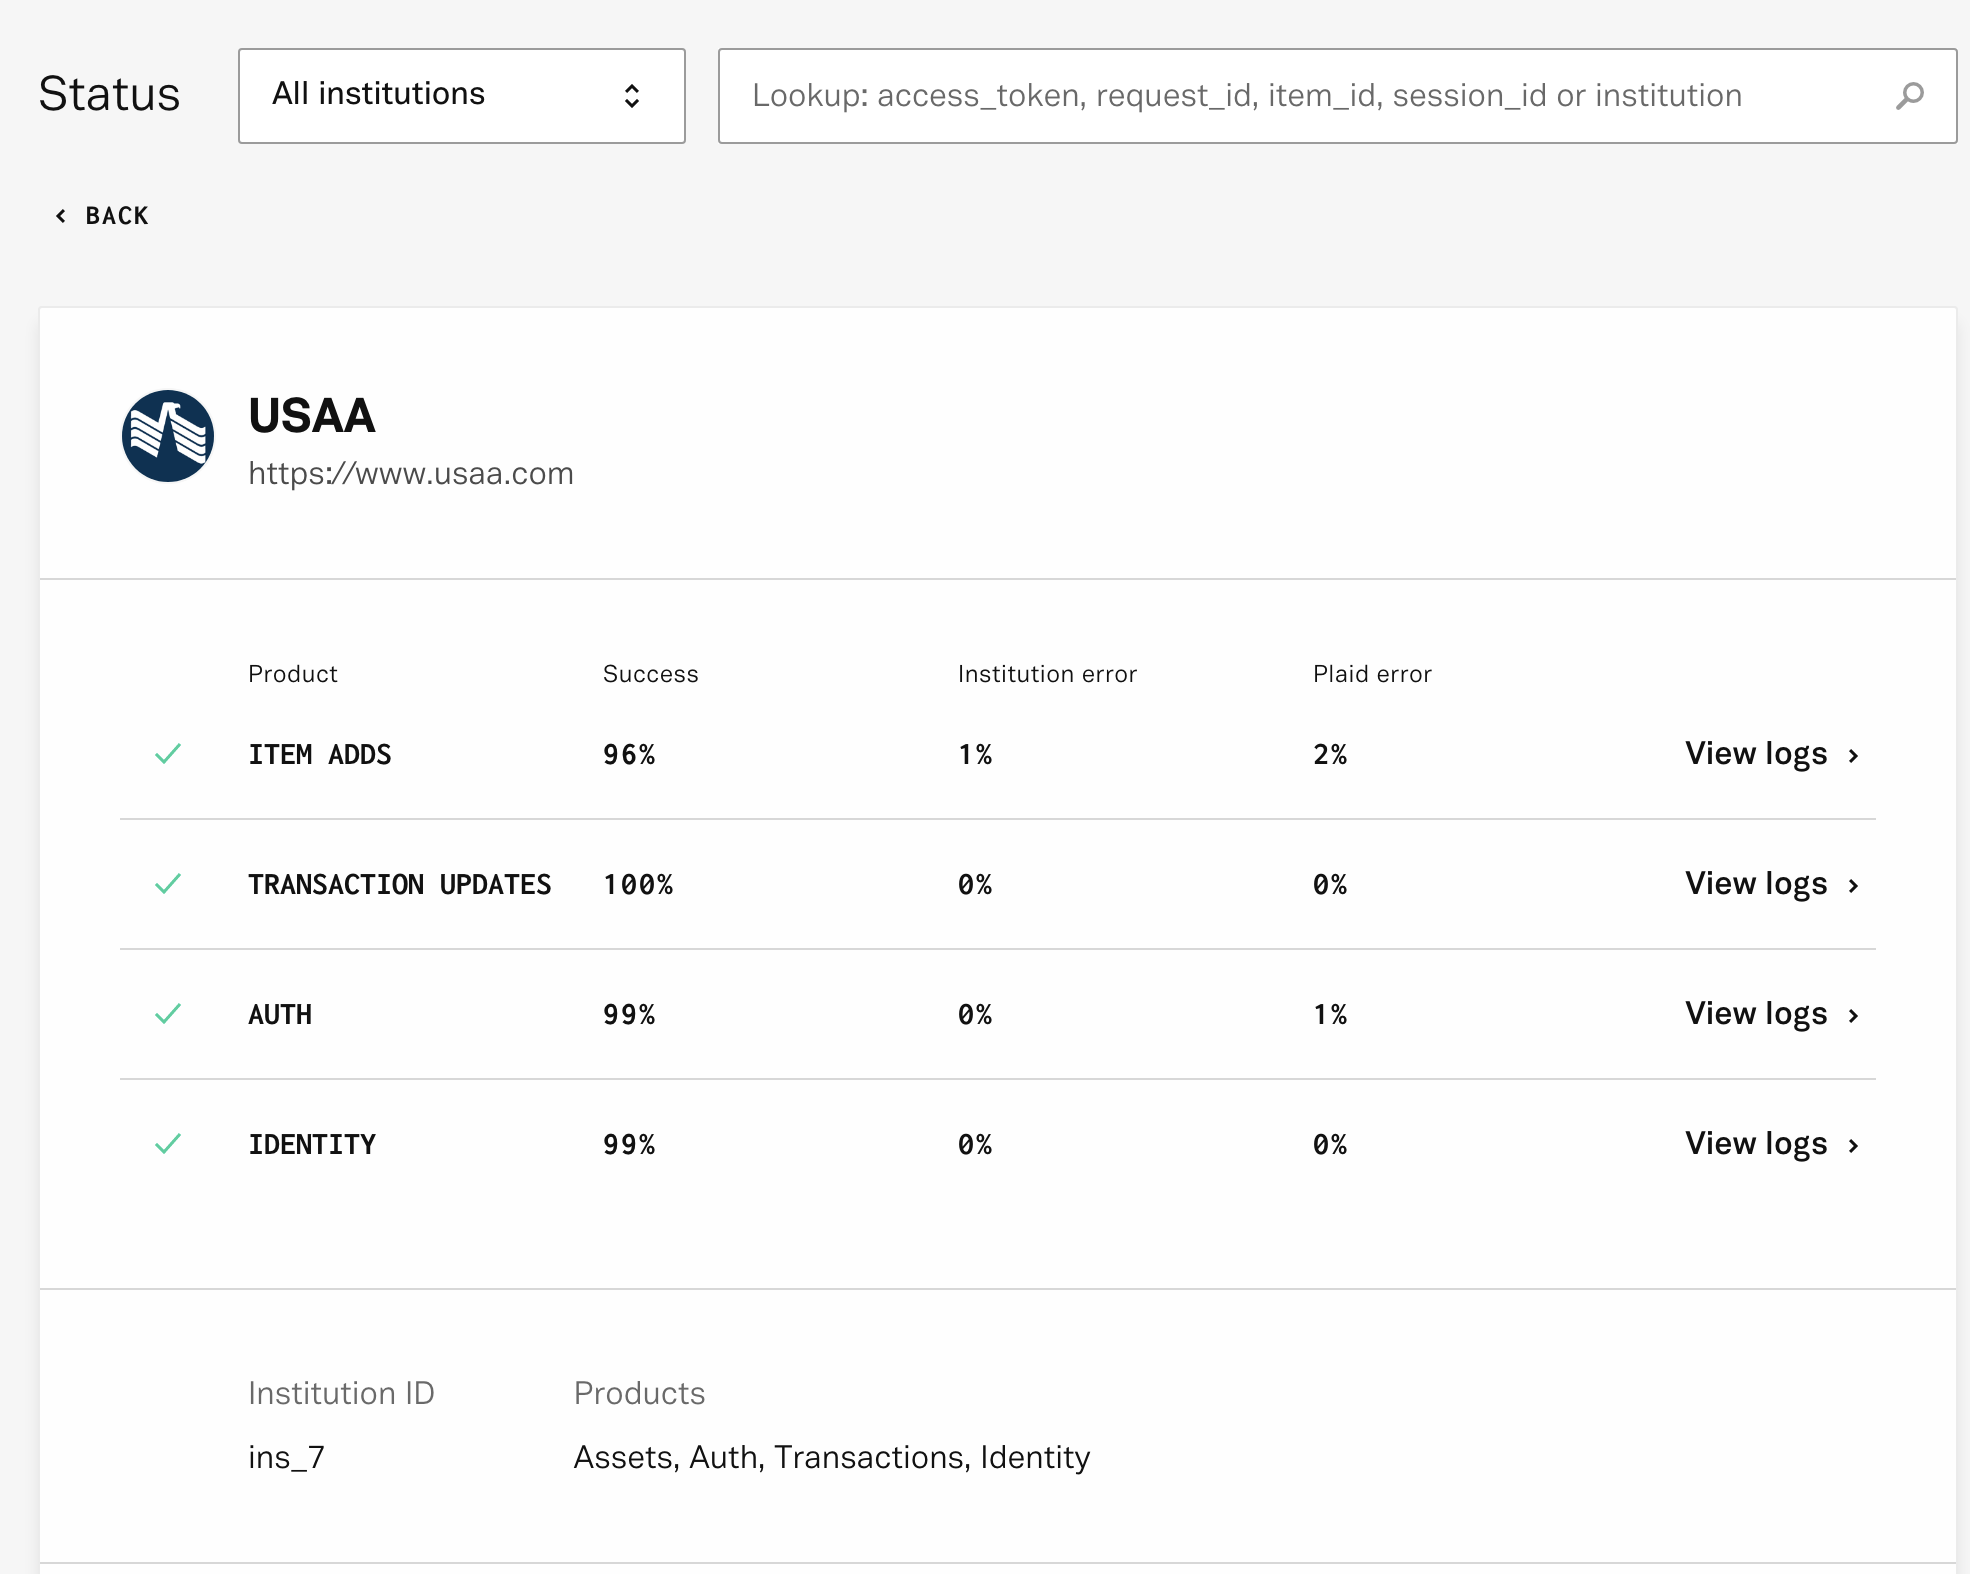Screen dimensions: 1970x1574
Task: Click the Identity row green checkmark
Action: (x=168, y=1144)
